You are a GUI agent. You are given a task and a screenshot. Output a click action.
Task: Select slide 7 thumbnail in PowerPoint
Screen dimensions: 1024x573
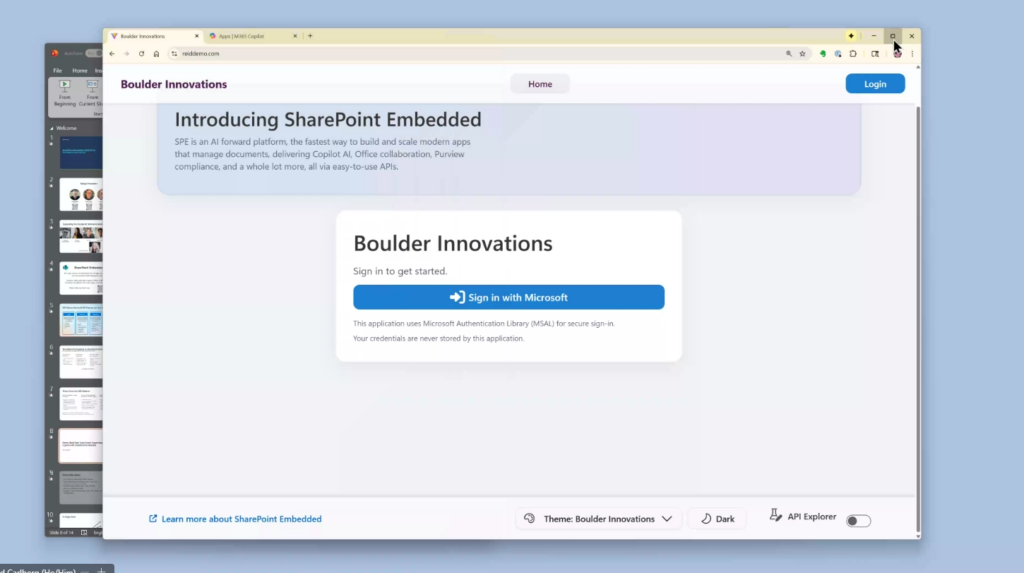pyautogui.click(x=81, y=404)
